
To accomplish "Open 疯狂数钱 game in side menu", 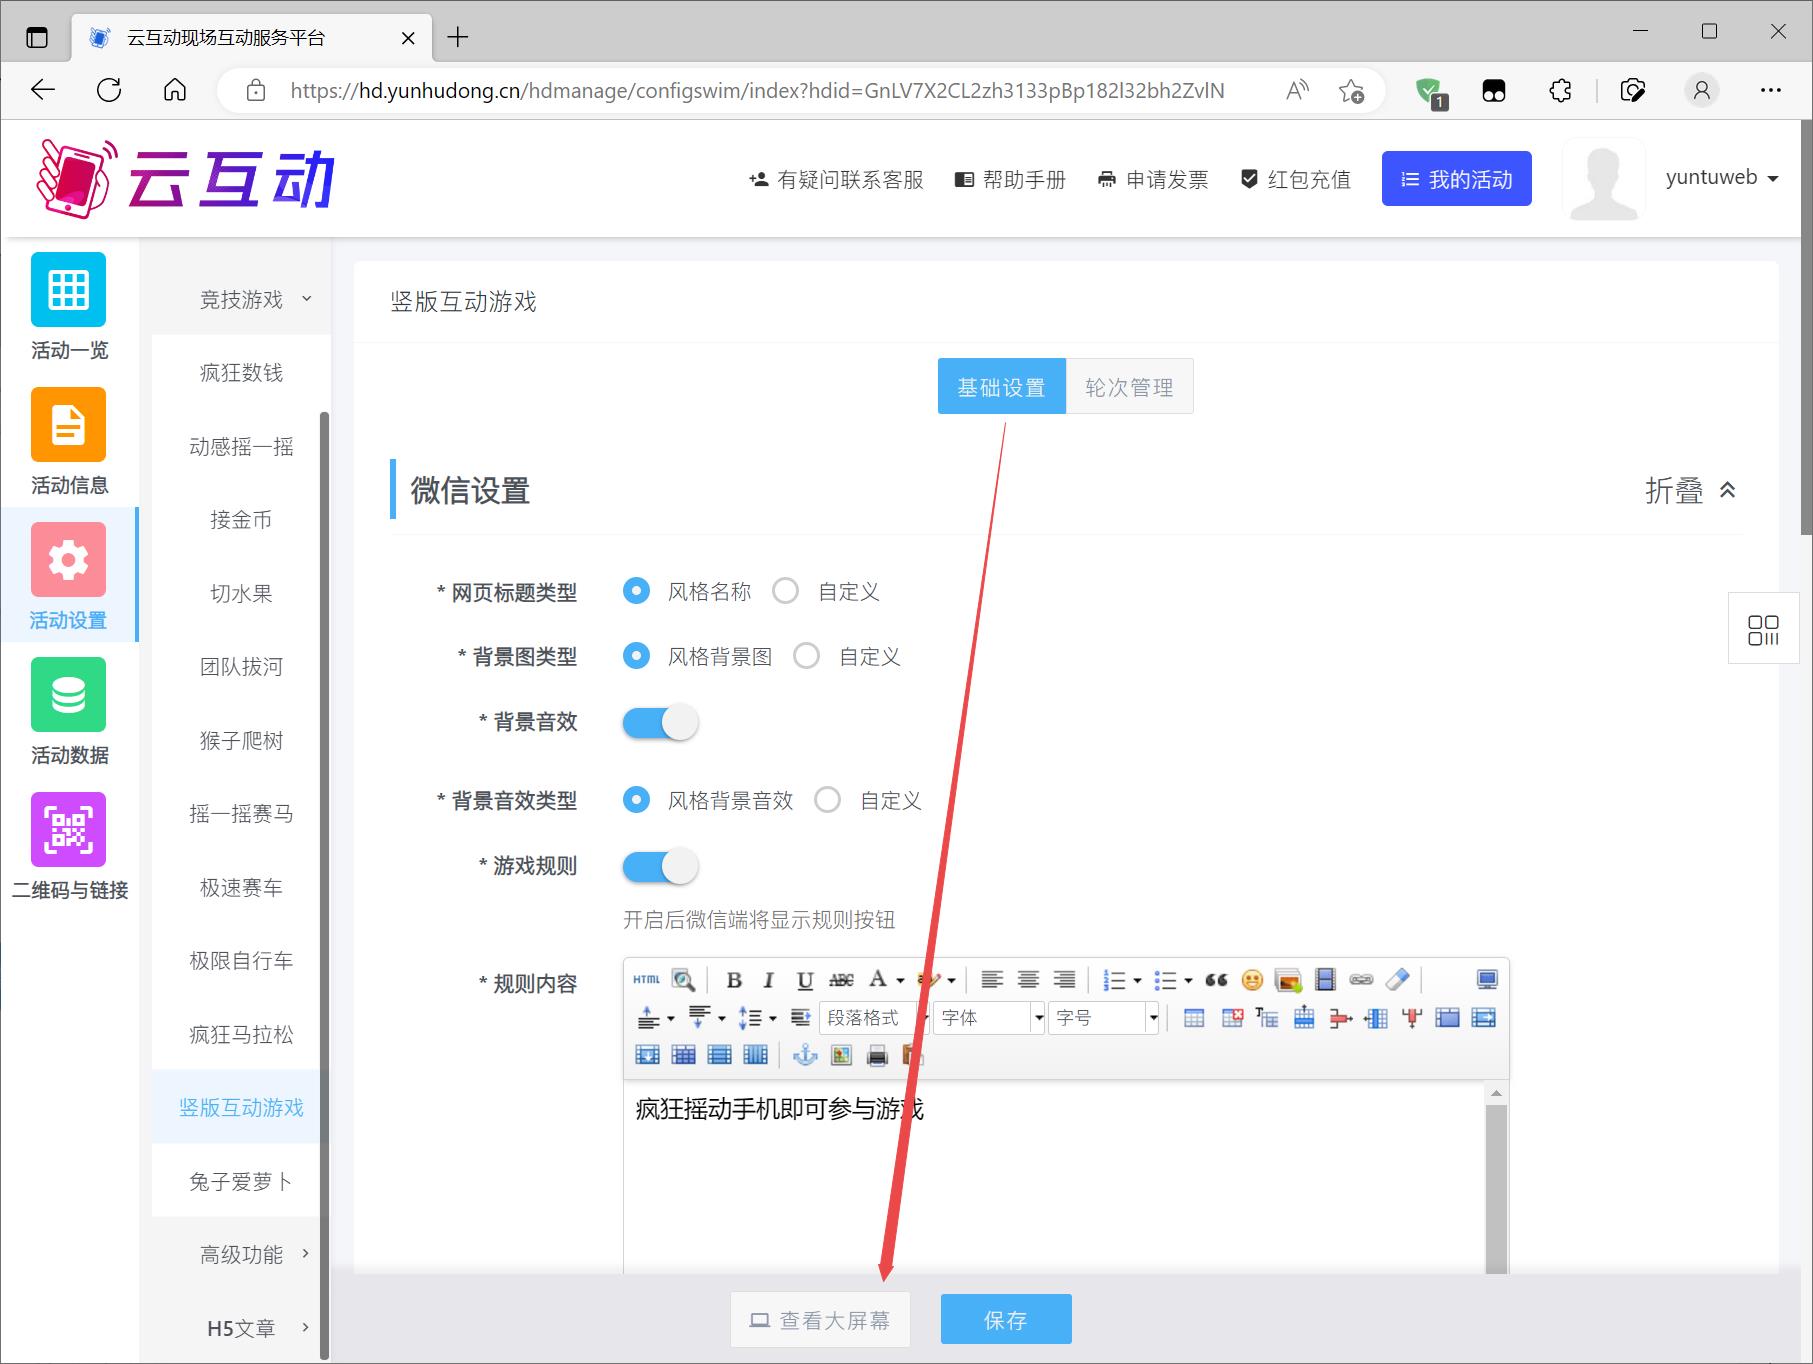I will (241, 373).
